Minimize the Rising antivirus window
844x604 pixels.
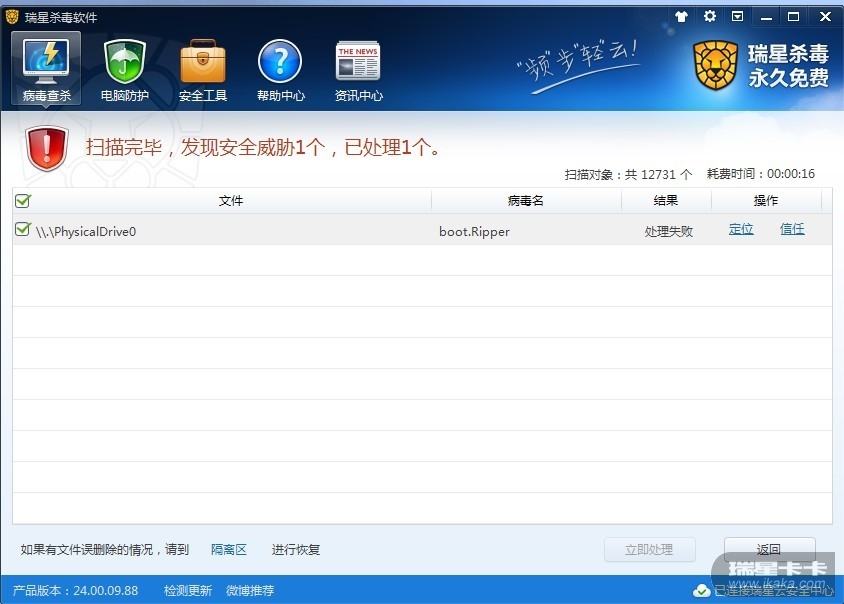point(766,17)
